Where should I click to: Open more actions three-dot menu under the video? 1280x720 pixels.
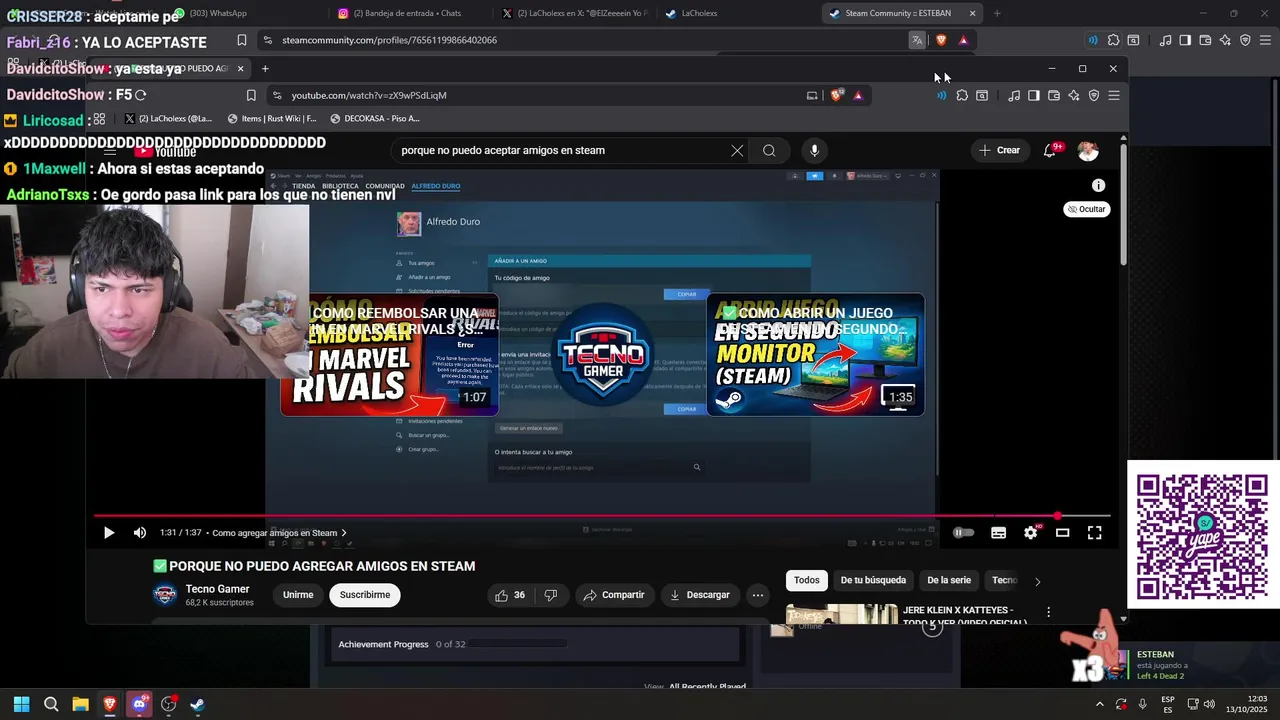click(758, 595)
